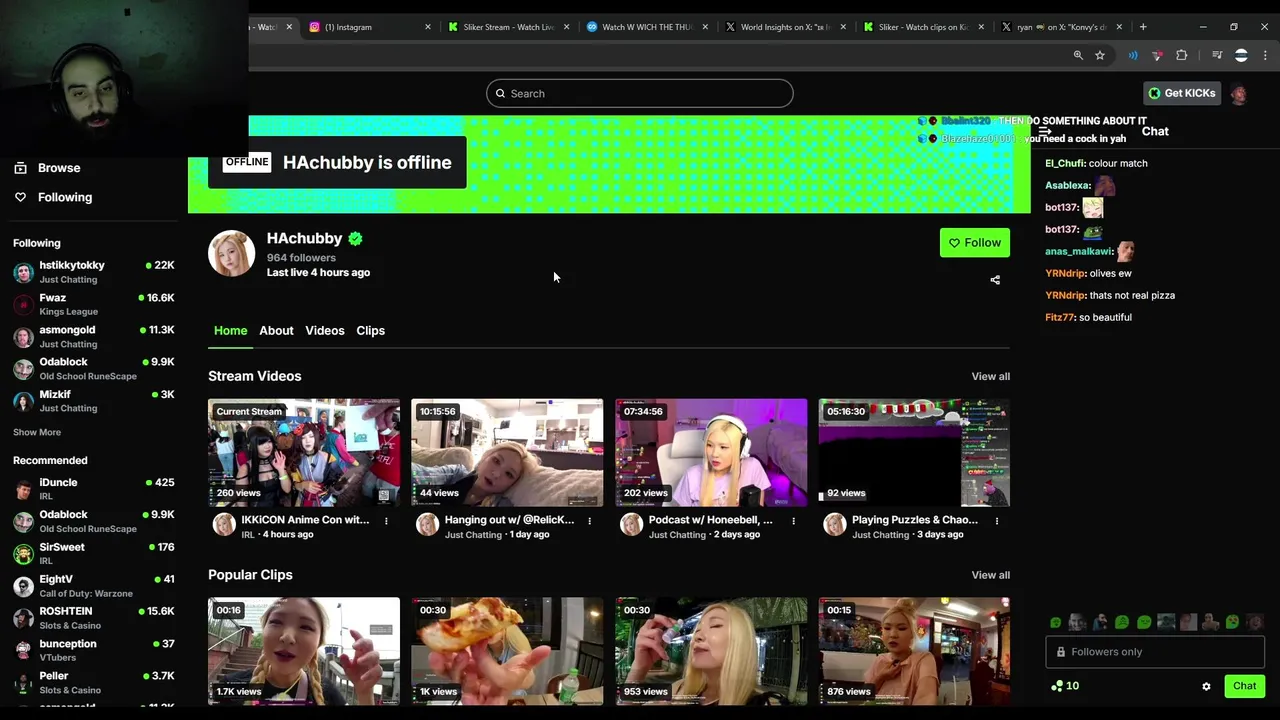Open EightV Call of Duty channel
The width and height of the screenshot is (1280, 720).
[94, 586]
